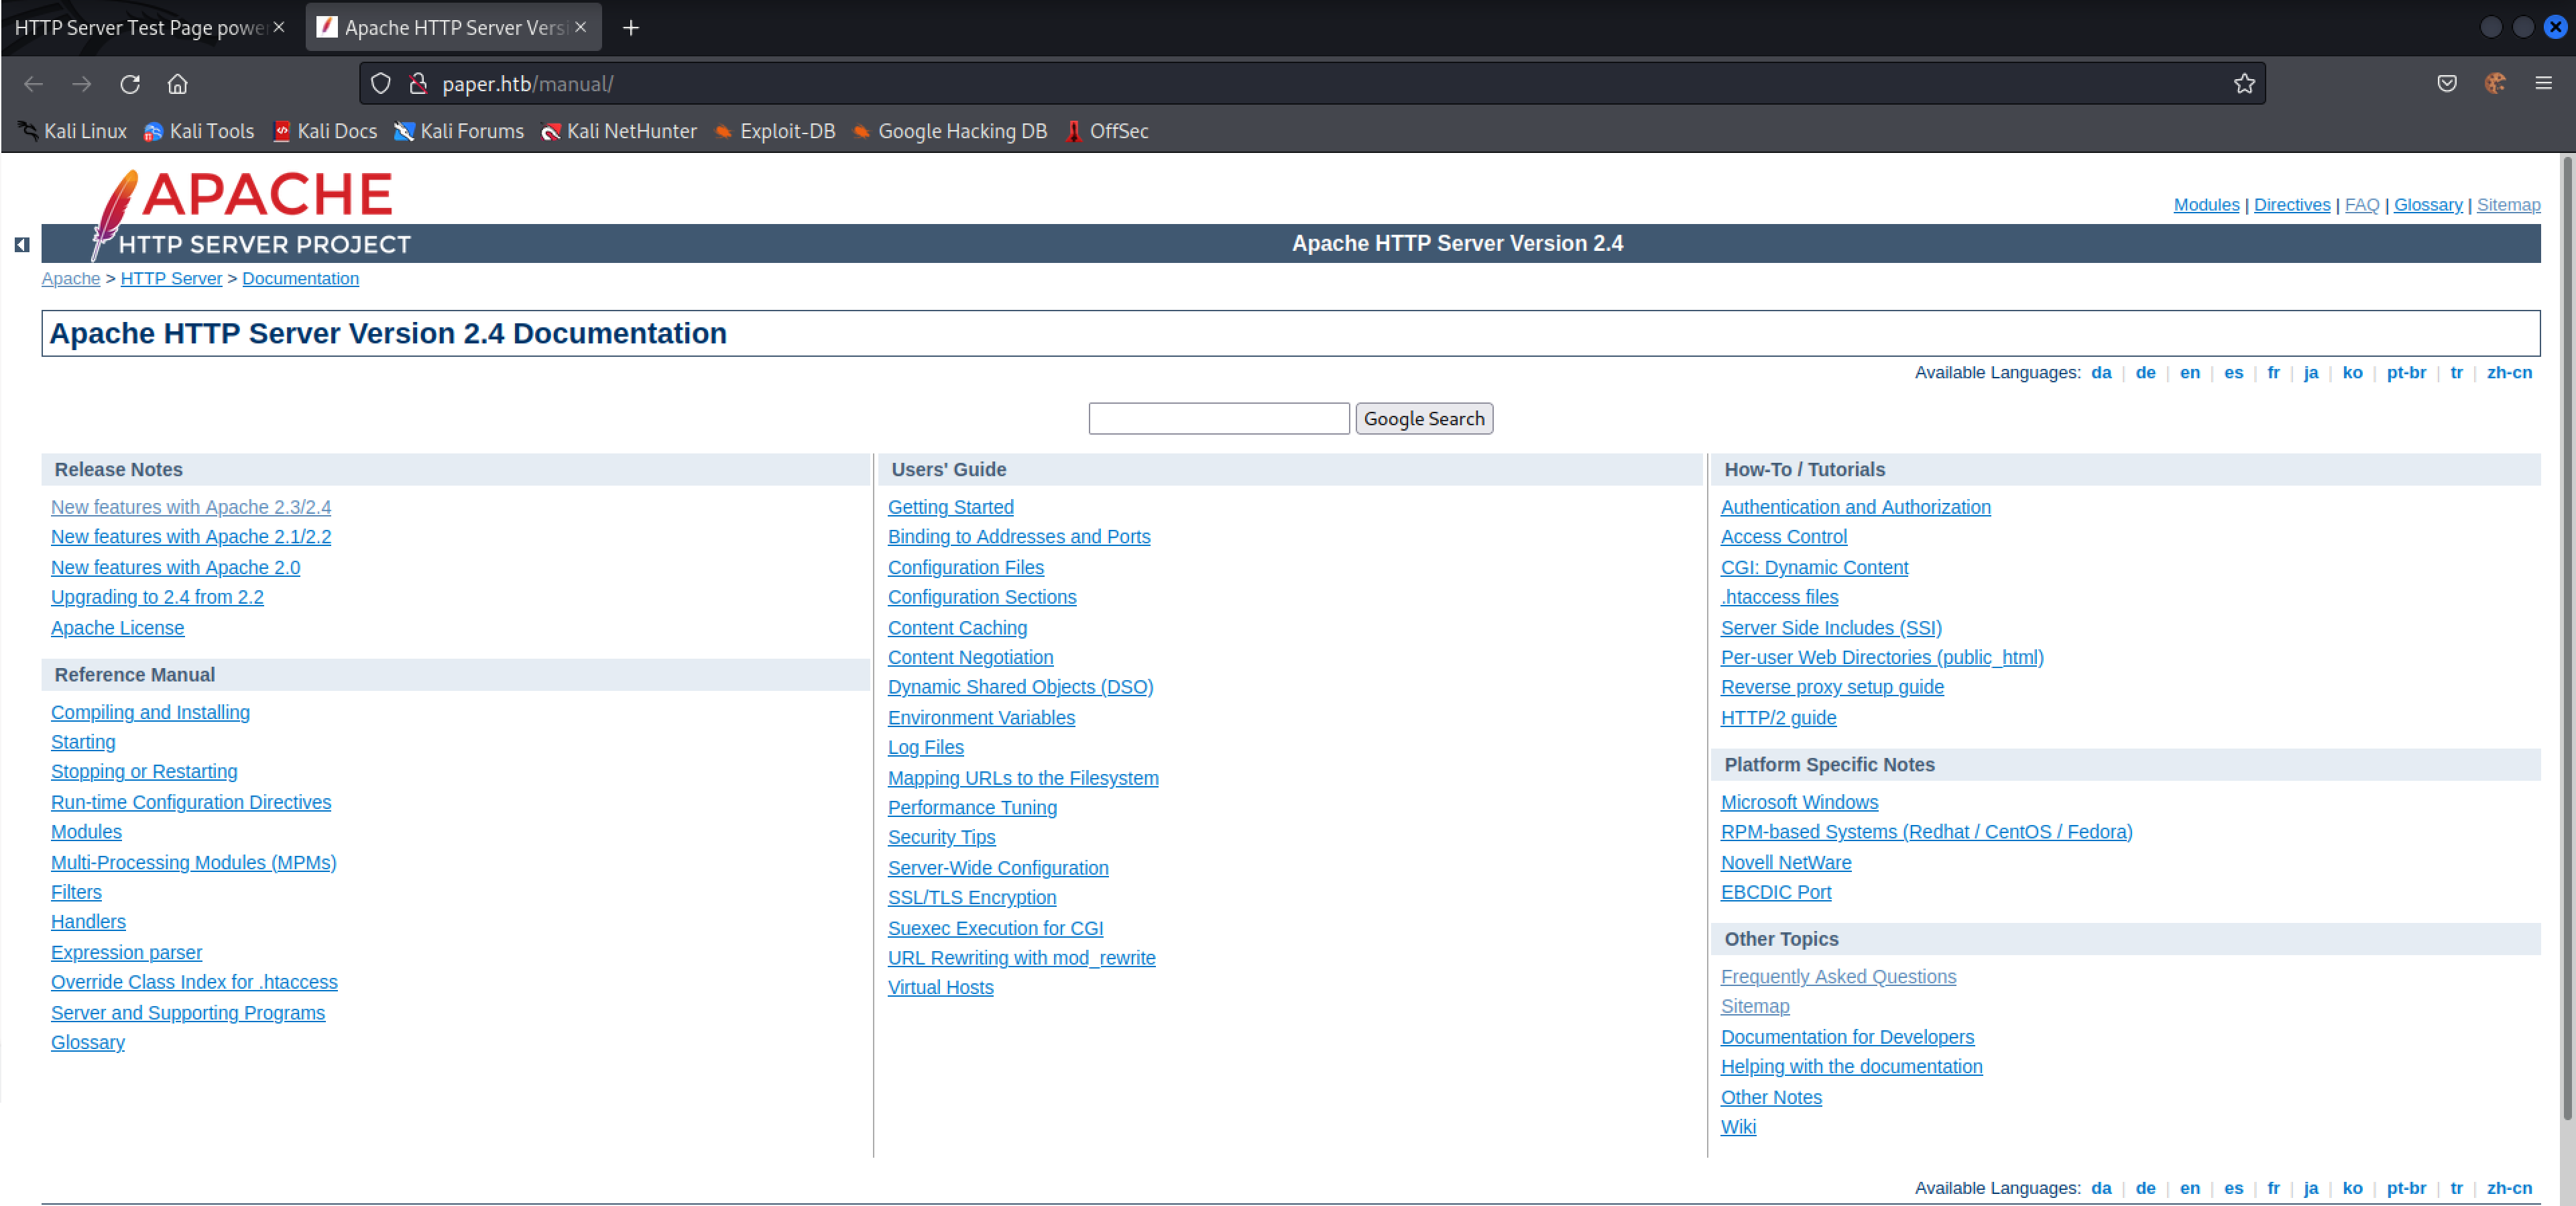Open the Reverse proxy setup guide
Viewport: 2576px width, 1206px height.
pos(1831,687)
